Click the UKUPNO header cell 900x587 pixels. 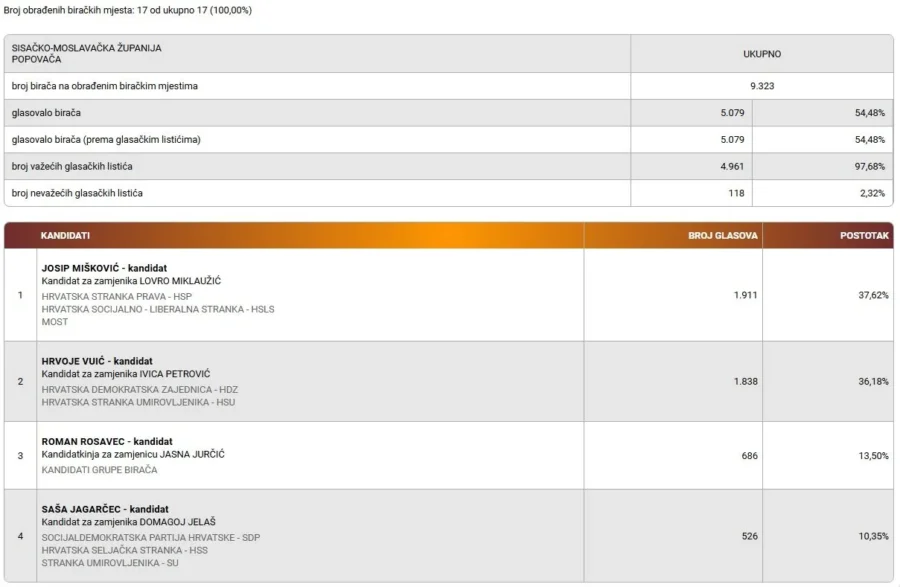click(762, 54)
